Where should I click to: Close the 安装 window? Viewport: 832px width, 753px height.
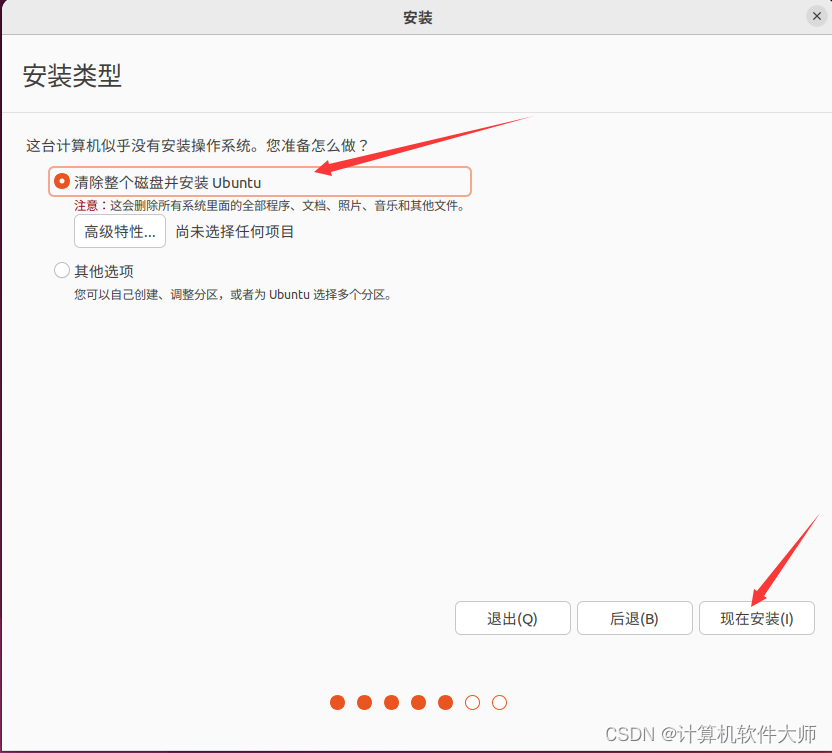[x=817, y=16]
